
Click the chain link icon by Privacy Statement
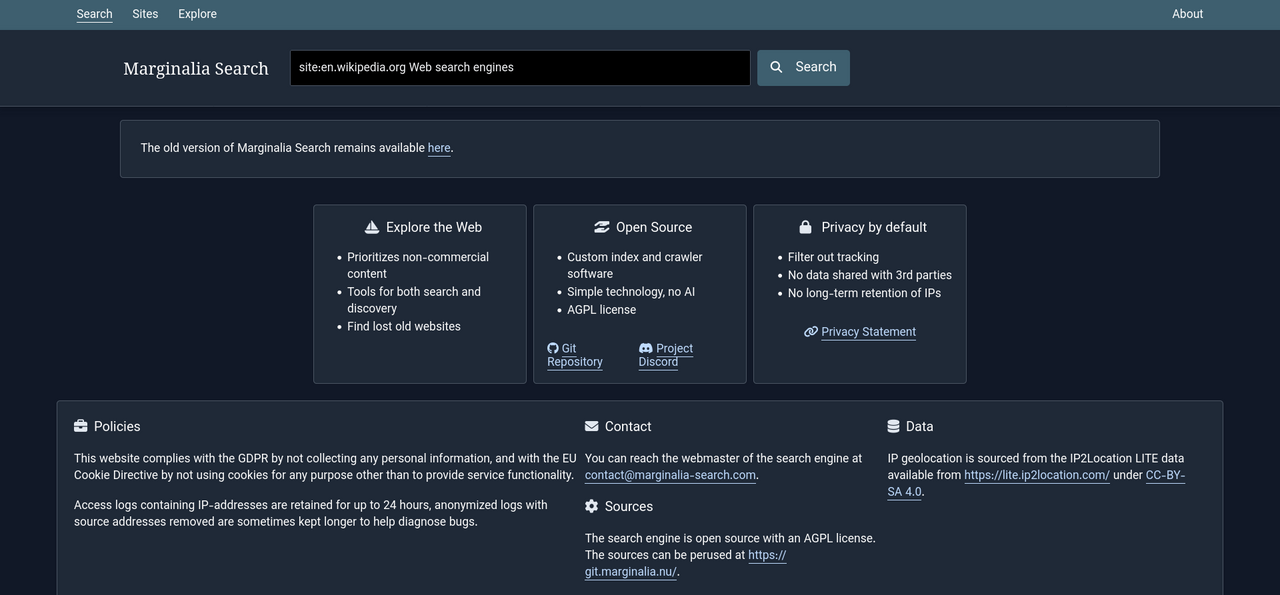(811, 332)
